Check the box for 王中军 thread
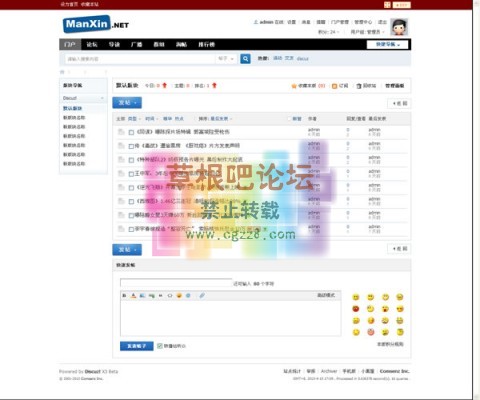The height and width of the screenshot is (400, 480). coord(131,174)
